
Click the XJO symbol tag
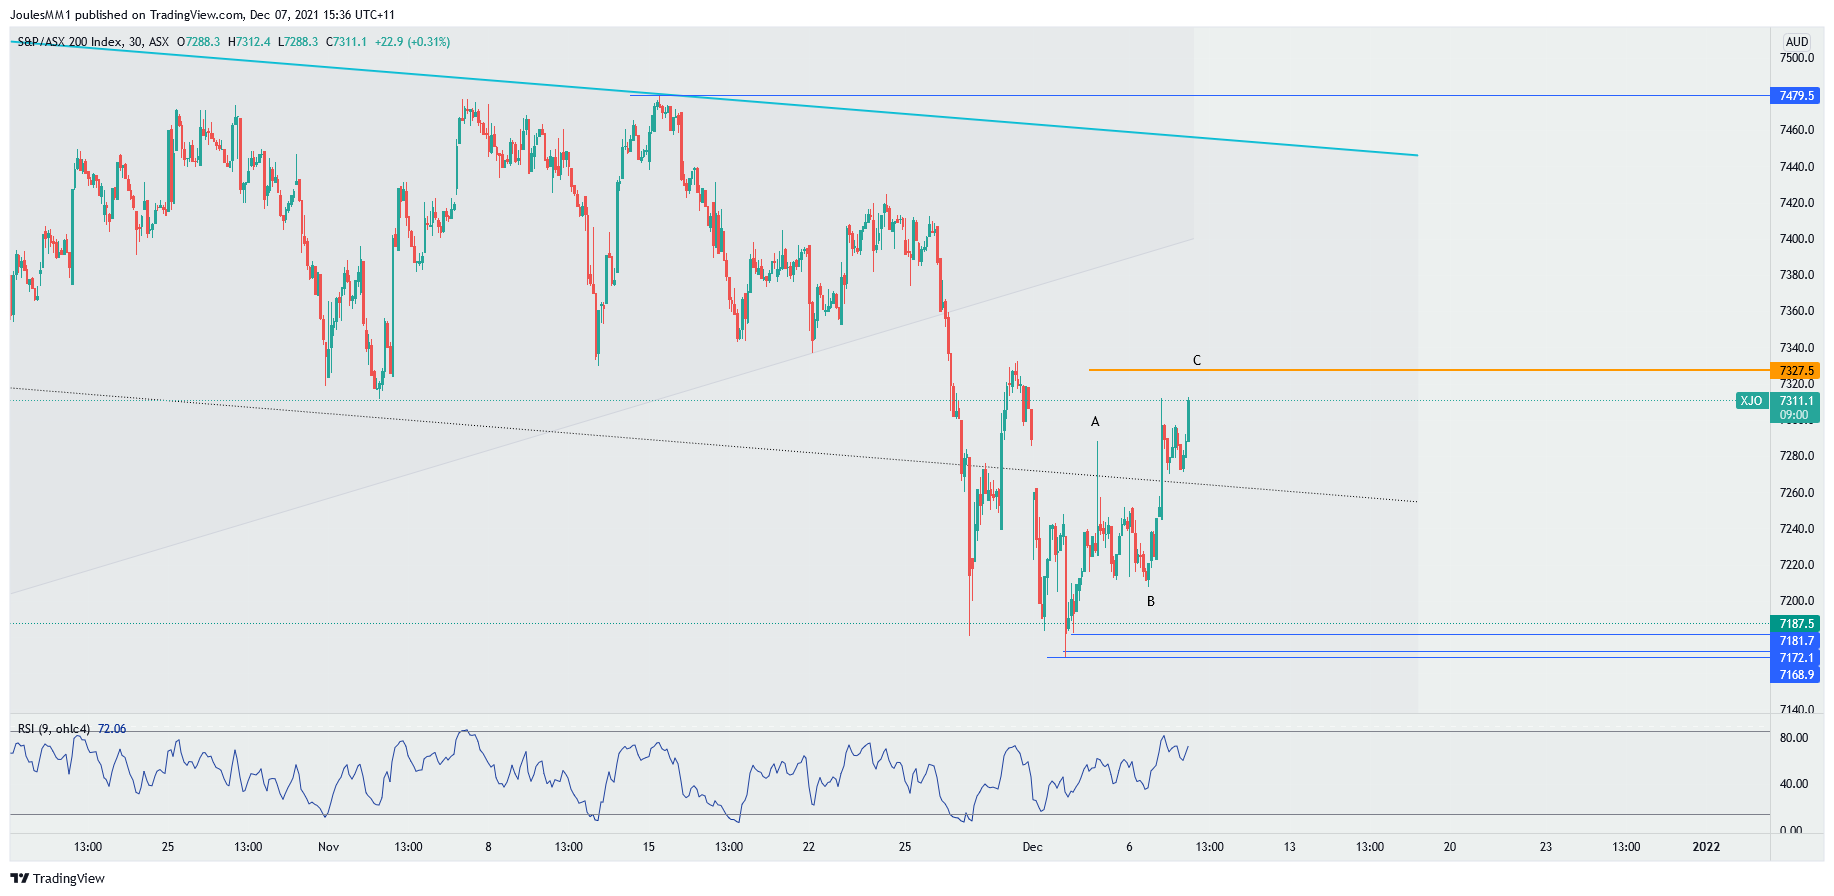(x=1751, y=401)
